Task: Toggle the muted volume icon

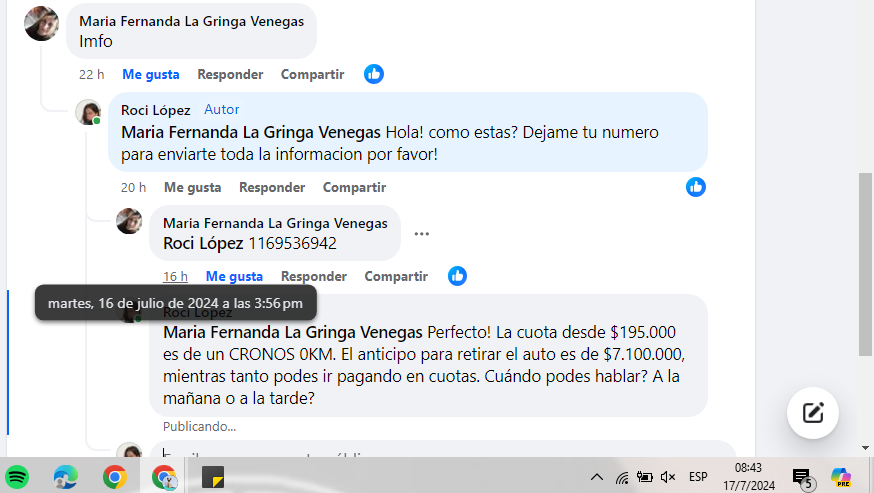Action: (x=668, y=477)
